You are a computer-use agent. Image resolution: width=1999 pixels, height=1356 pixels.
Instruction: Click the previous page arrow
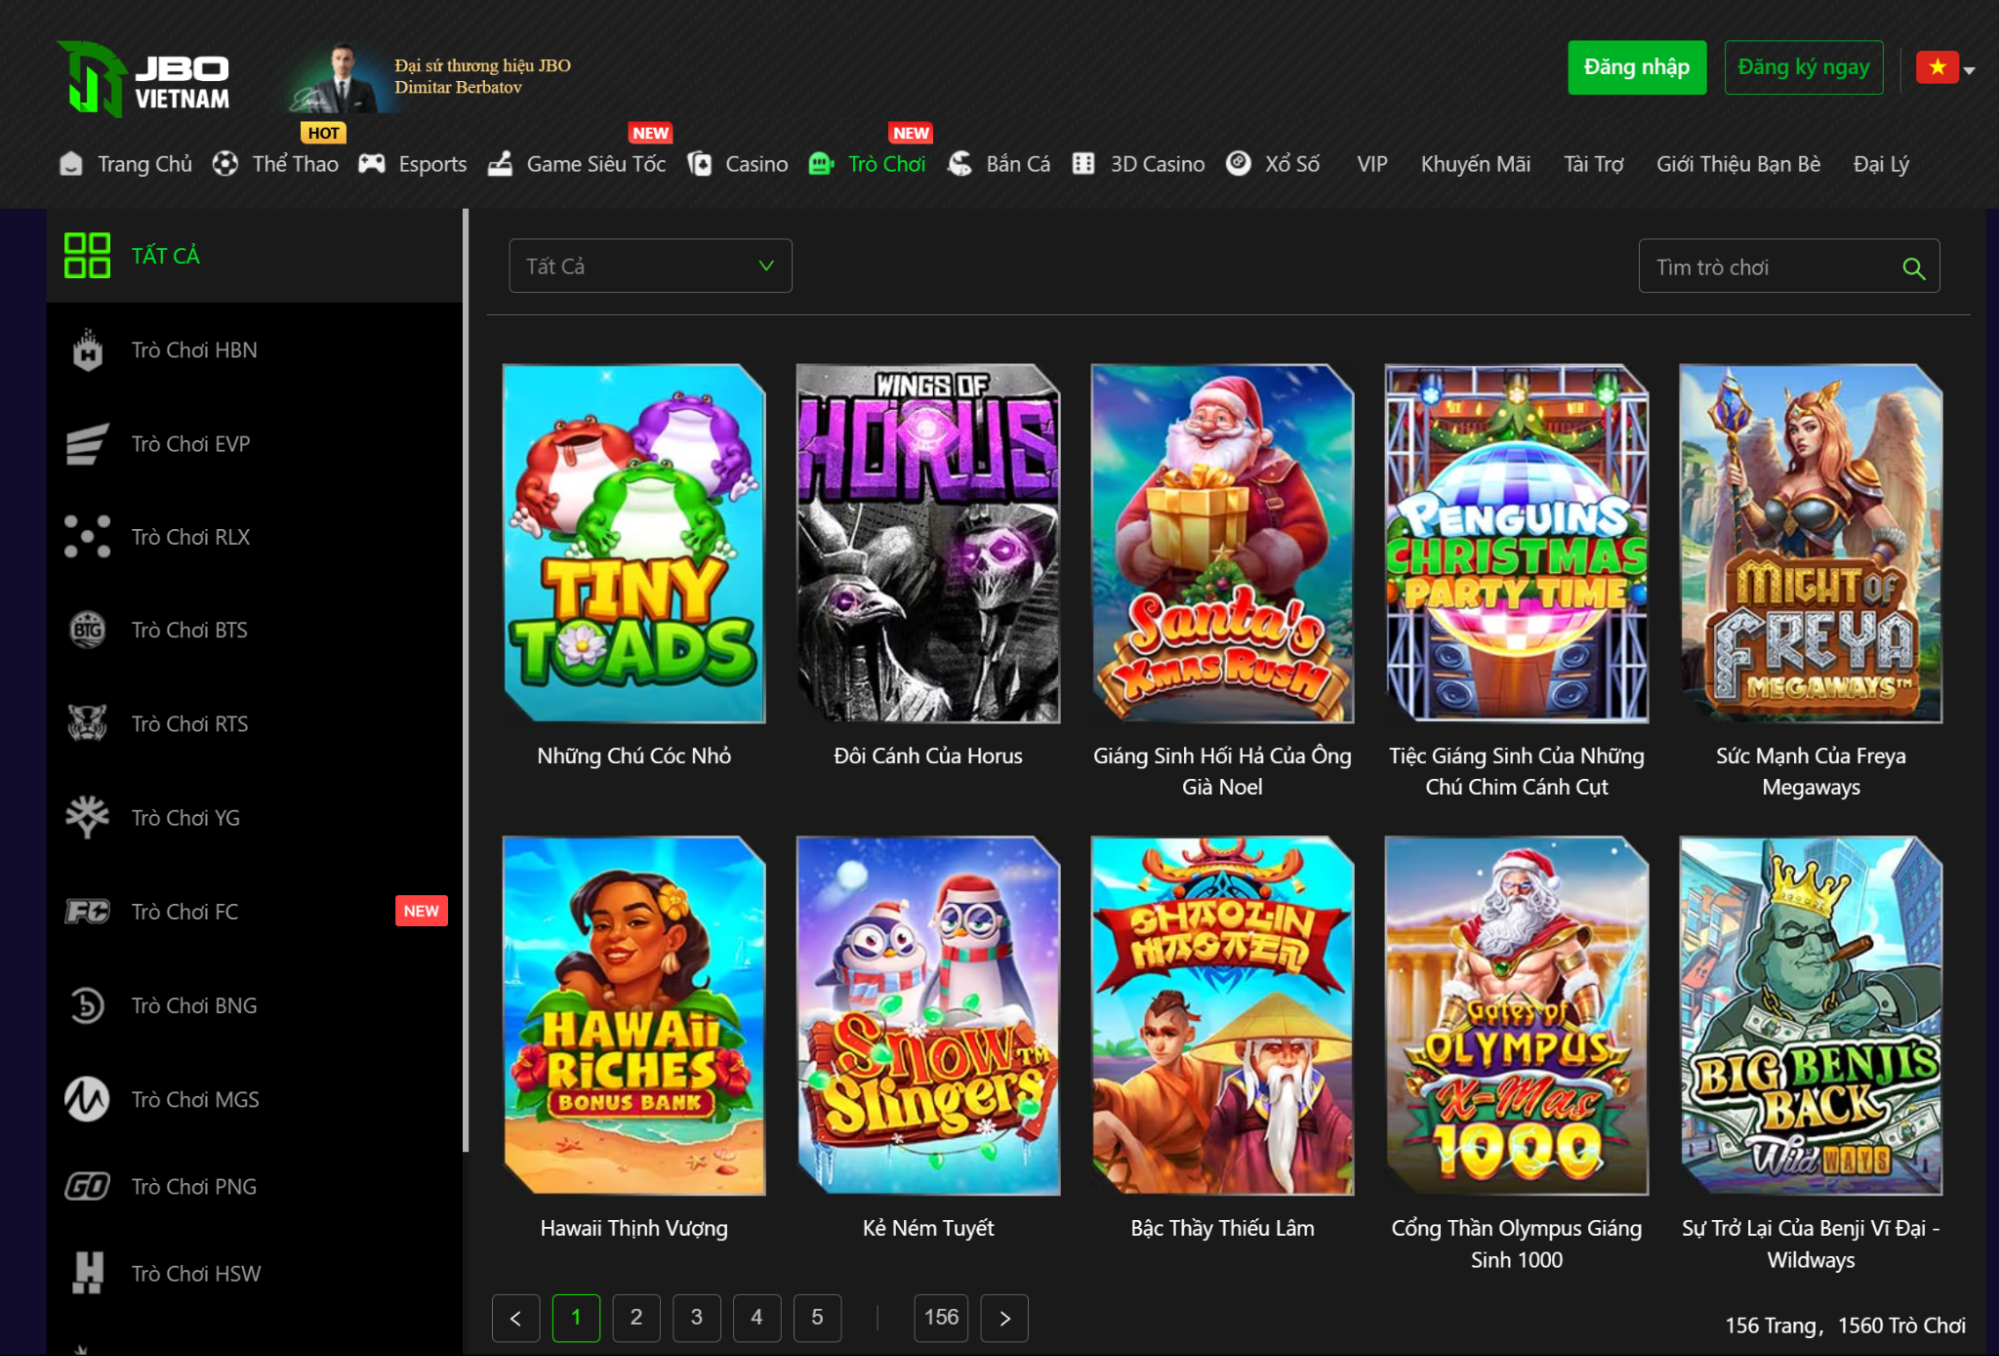(516, 1318)
